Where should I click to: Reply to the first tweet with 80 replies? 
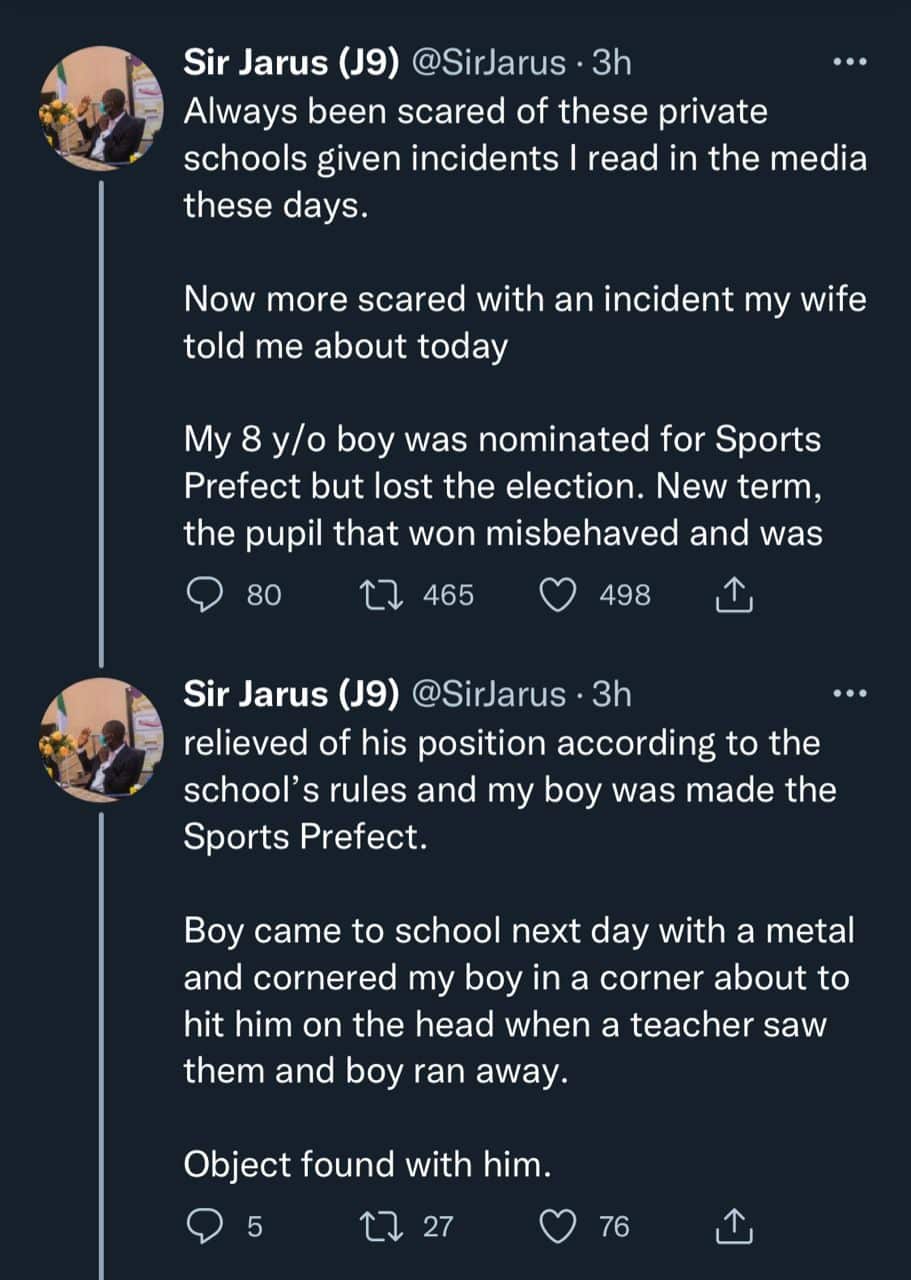pyautogui.click(x=204, y=595)
